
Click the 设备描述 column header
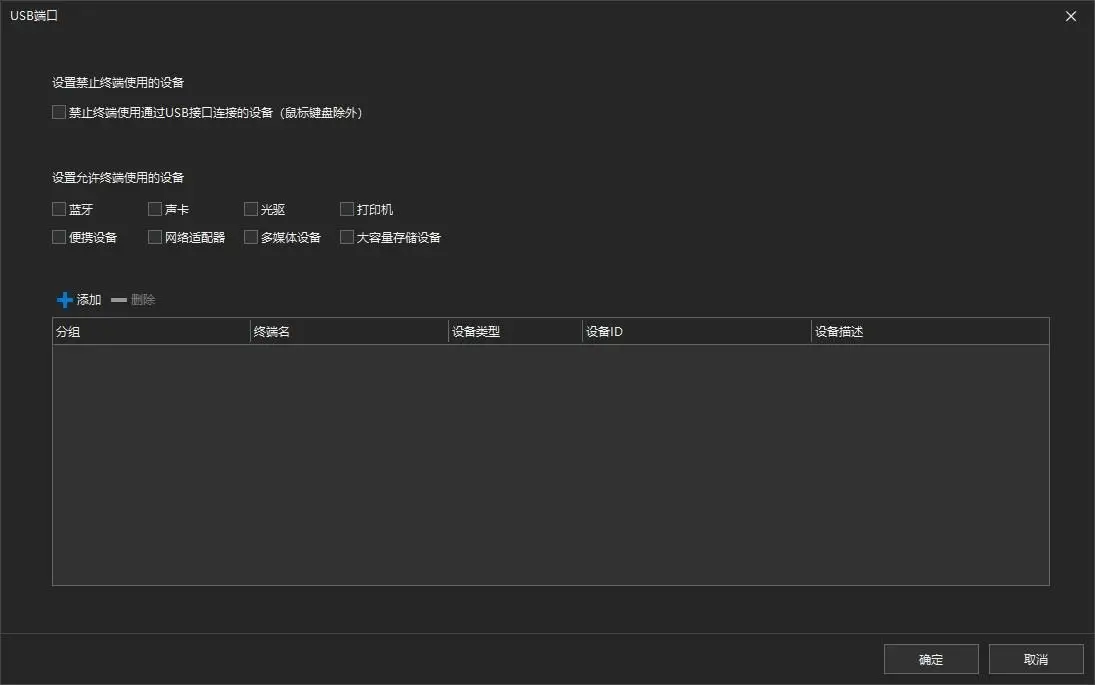coord(930,332)
